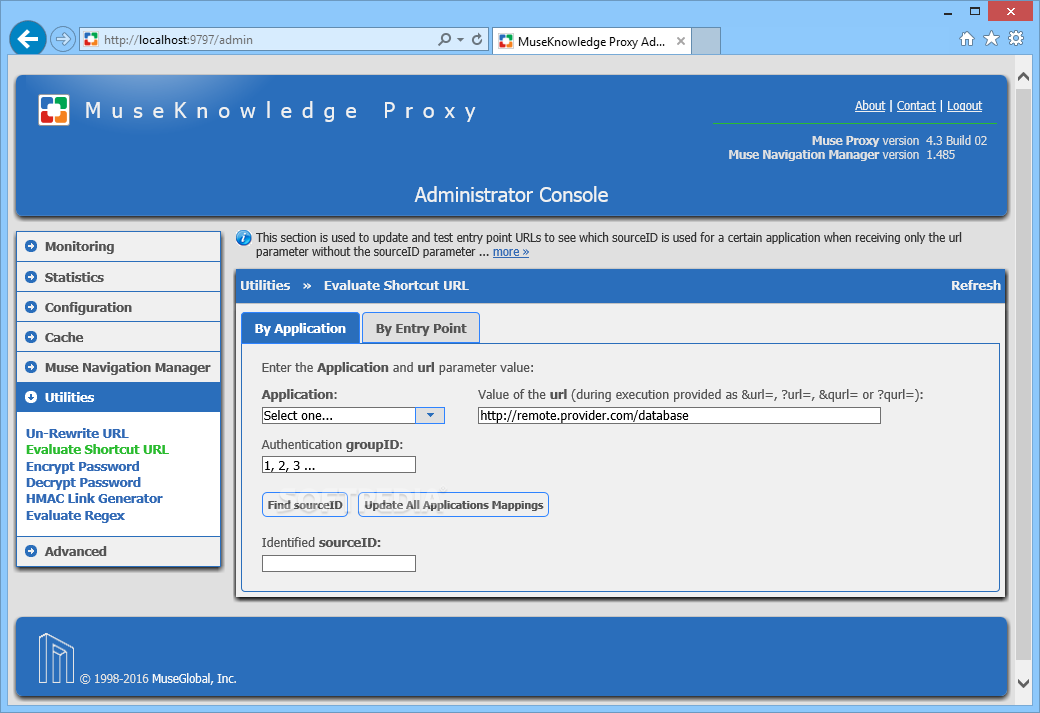Viewport: 1040px width, 713px height.
Task: Minimize the browser window
Action: click(x=948, y=12)
